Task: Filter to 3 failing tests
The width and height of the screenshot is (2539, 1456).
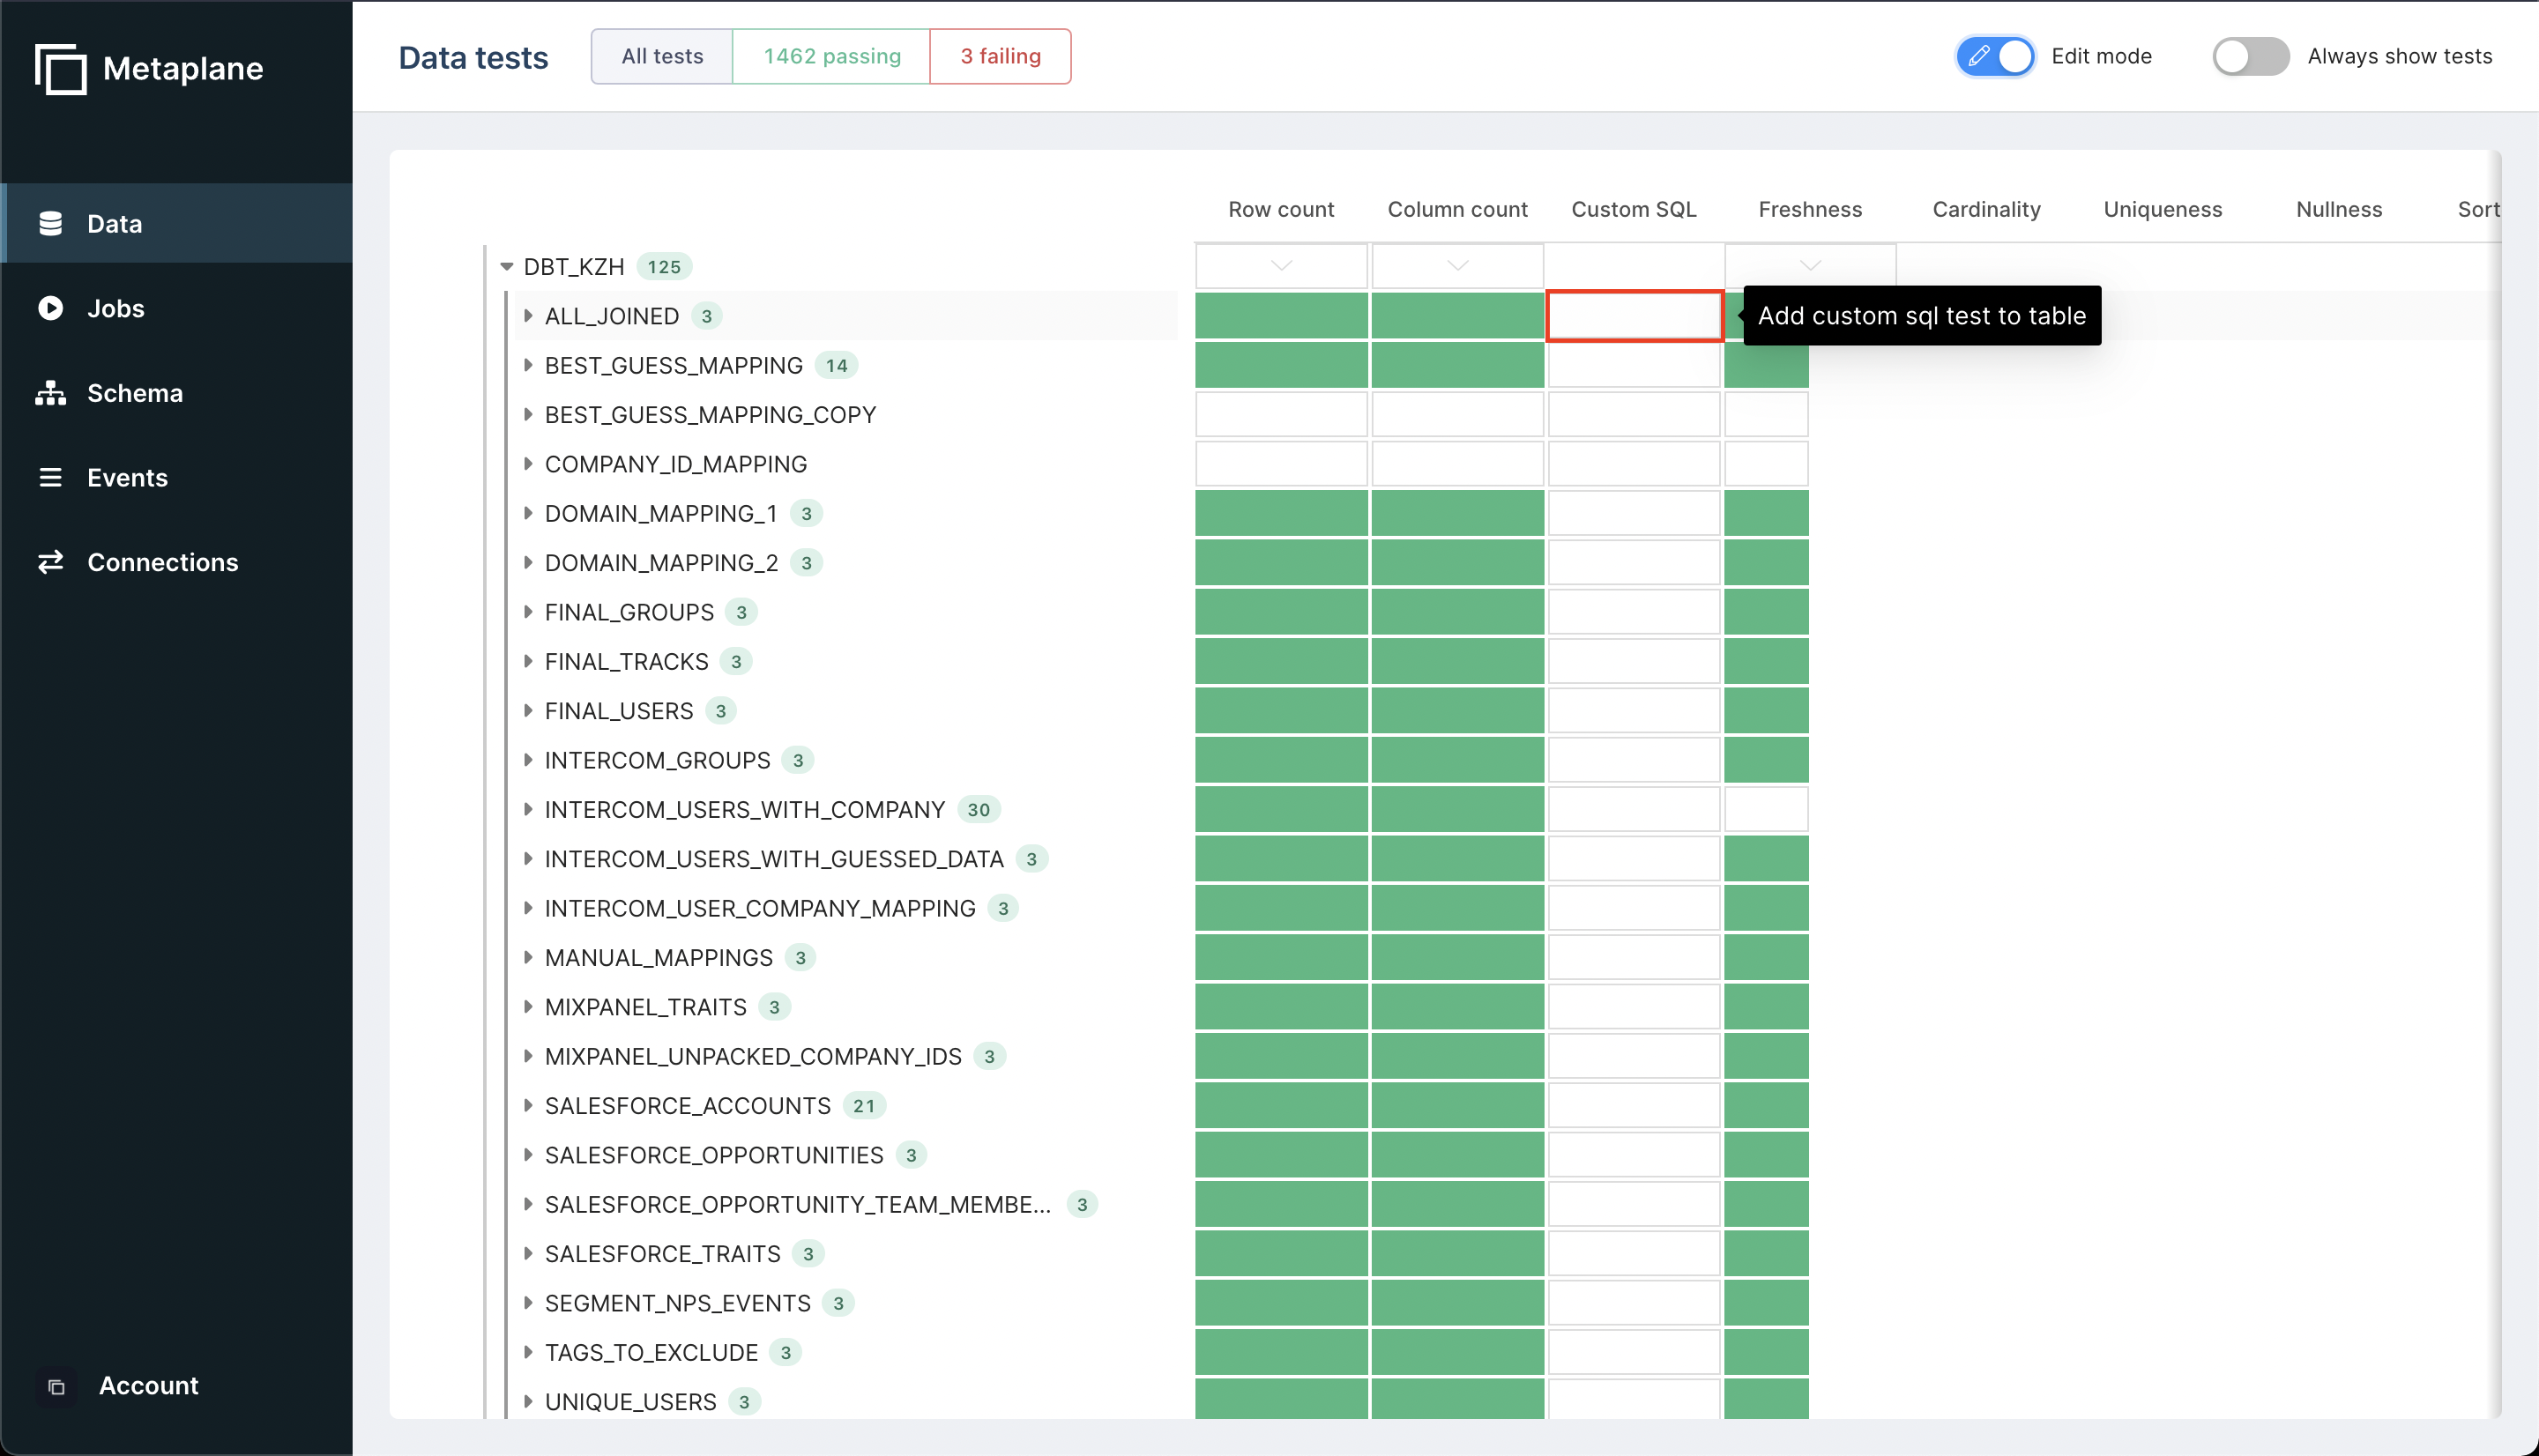Action: coord(1000,56)
